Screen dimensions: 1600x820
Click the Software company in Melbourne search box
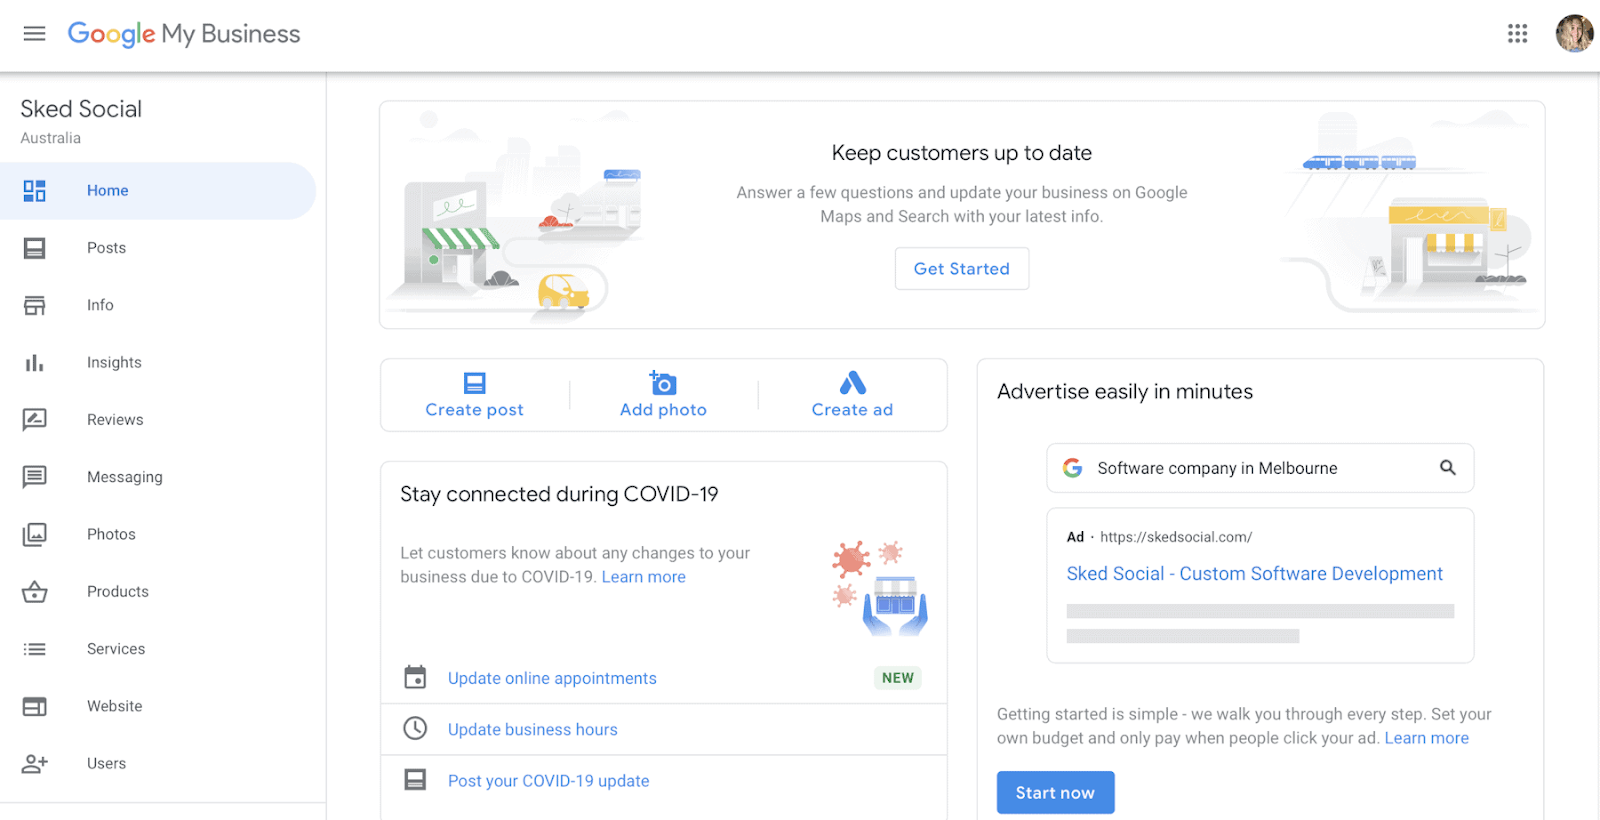[x=1260, y=468]
